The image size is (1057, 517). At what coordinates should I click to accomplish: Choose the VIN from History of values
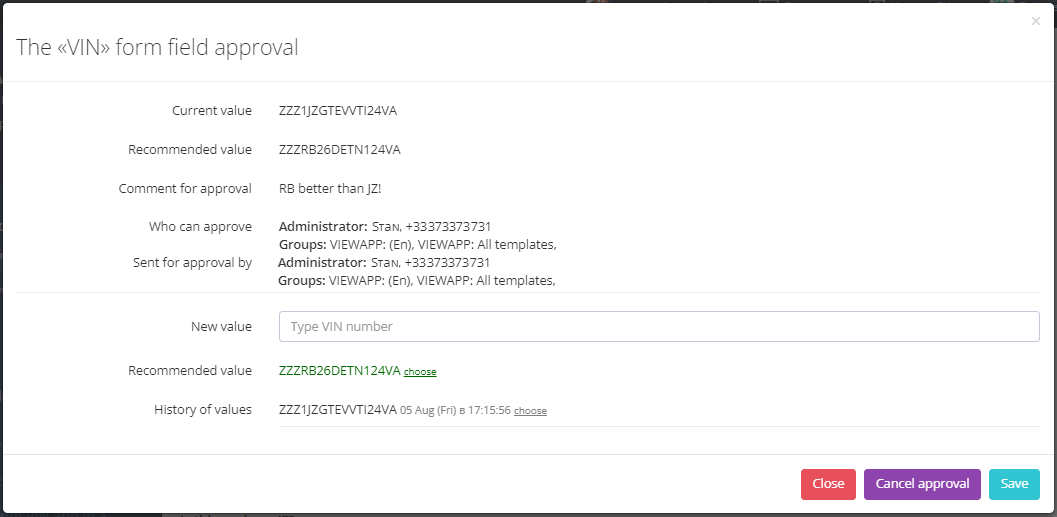tap(530, 410)
